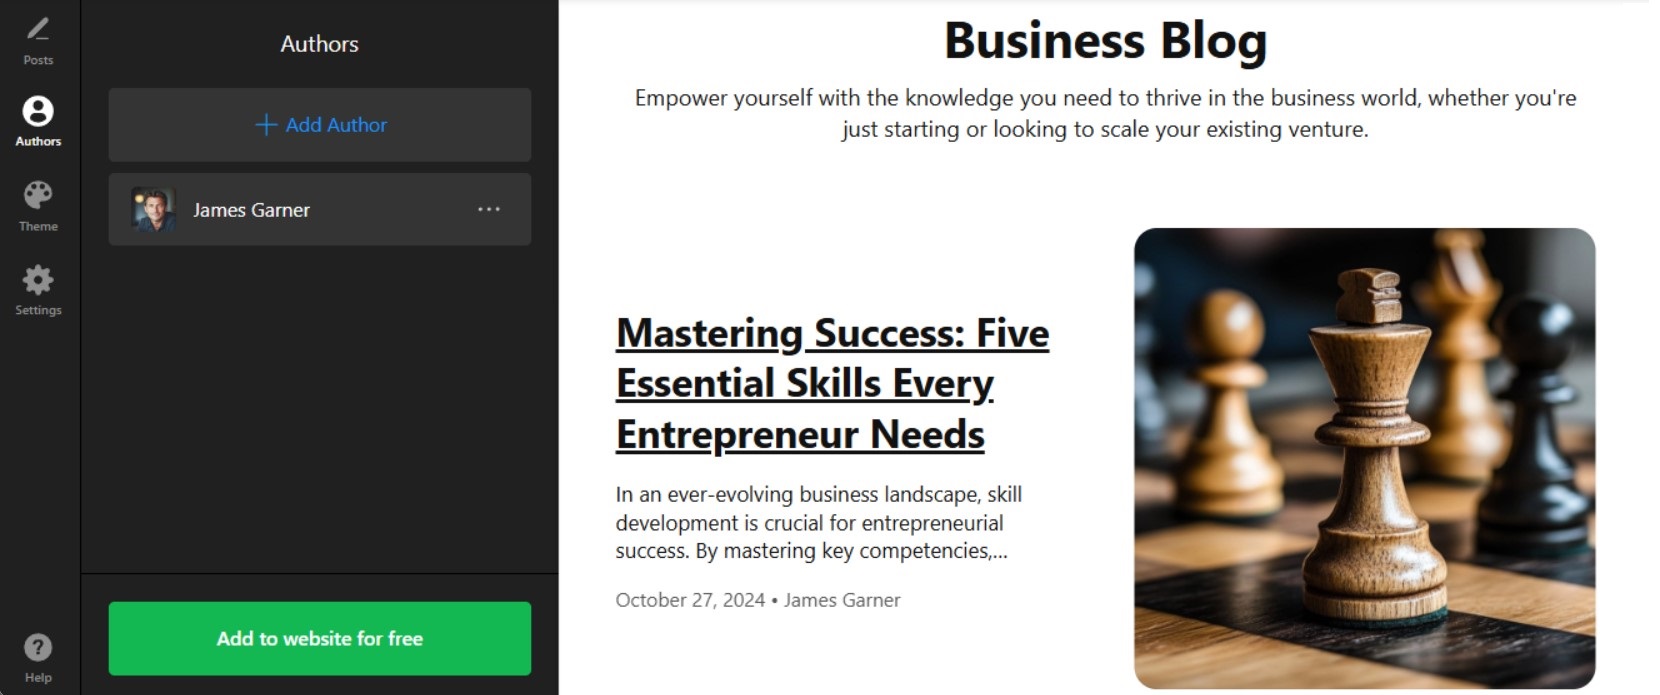This screenshot has width=1660, height=695.
Task: Click the Business Blog heading
Action: tap(1104, 40)
